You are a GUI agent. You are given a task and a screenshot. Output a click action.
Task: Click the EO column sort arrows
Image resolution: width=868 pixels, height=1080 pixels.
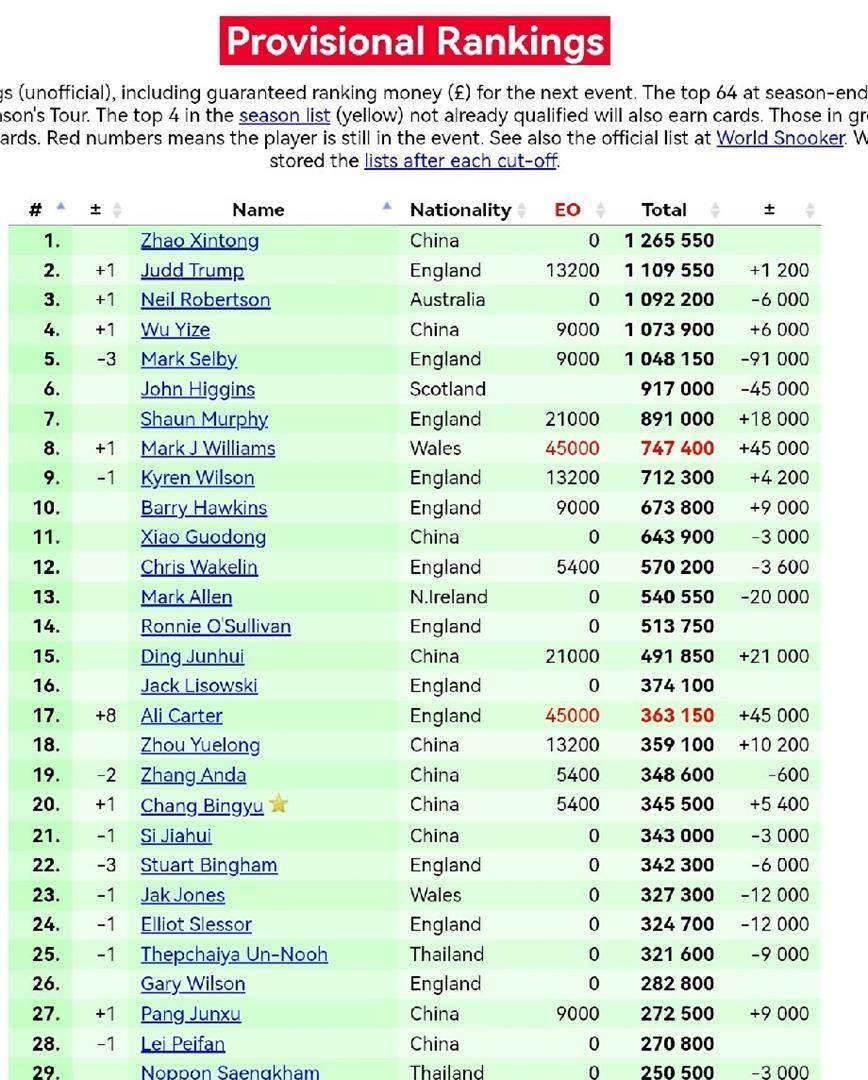click(x=601, y=209)
